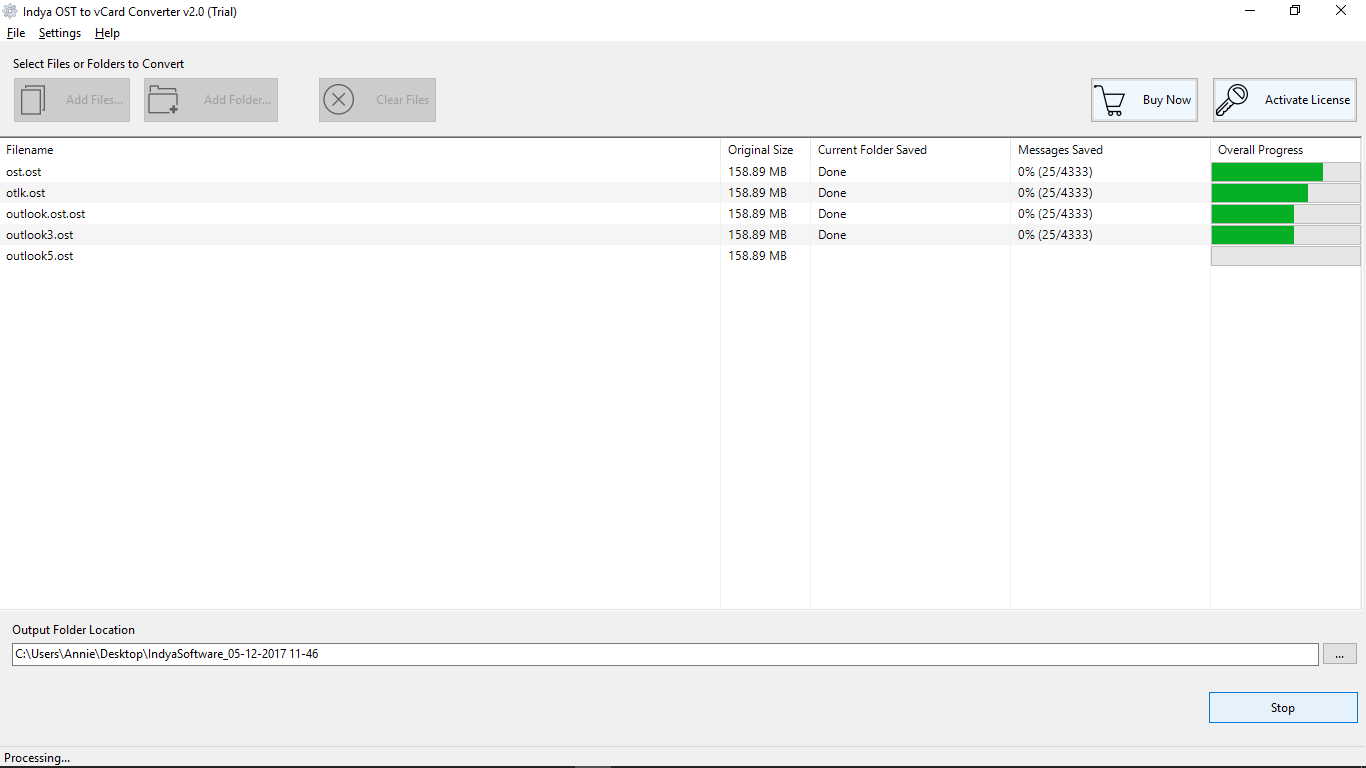Click the Clear Files button label

[403, 100]
